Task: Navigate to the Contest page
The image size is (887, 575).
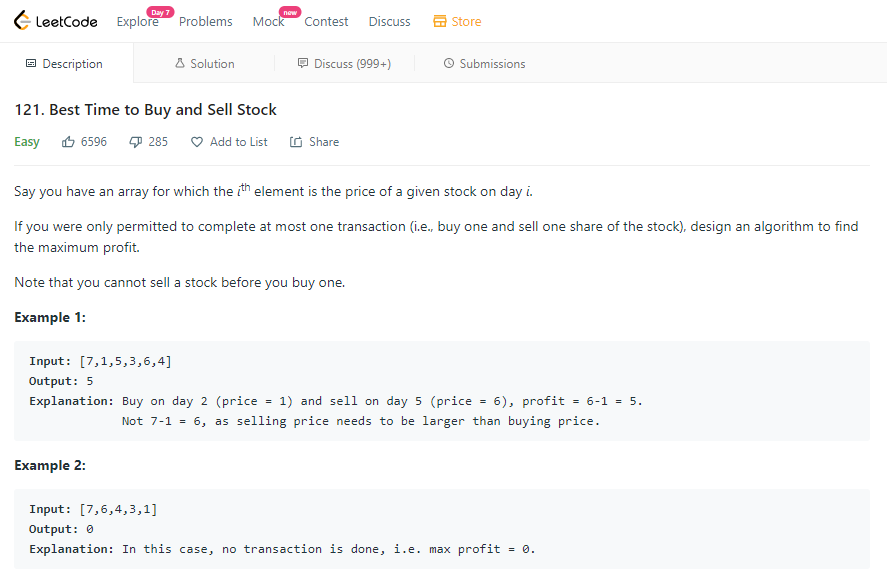Action: tap(326, 22)
